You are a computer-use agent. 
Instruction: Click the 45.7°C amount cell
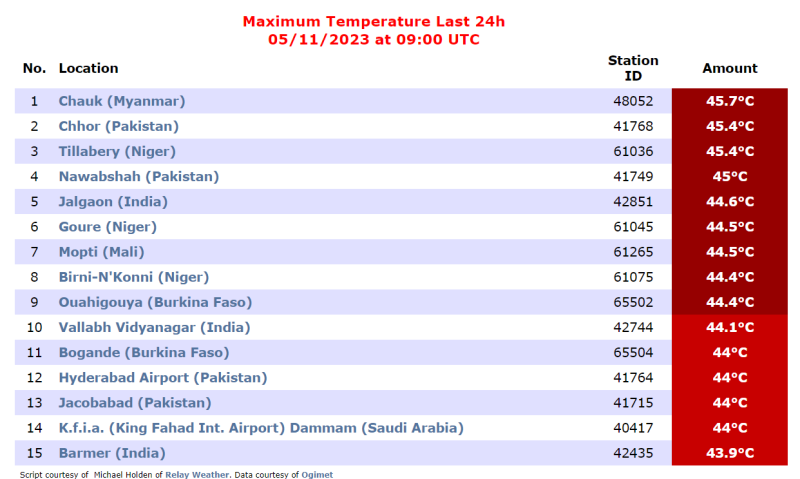pyautogui.click(x=730, y=101)
